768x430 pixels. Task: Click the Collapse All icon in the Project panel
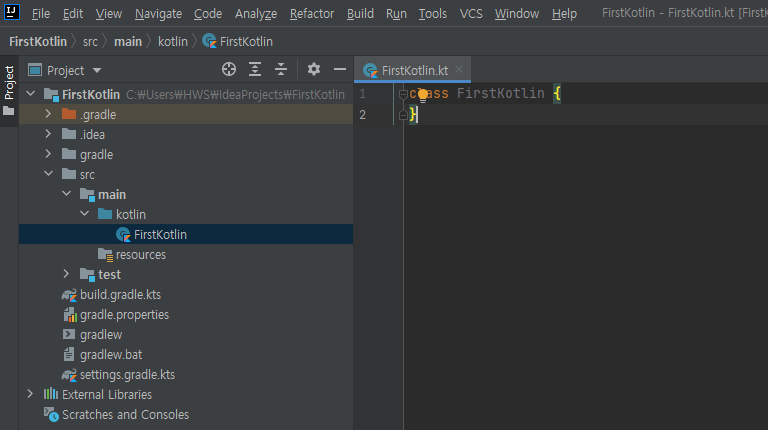[x=281, y=70]
